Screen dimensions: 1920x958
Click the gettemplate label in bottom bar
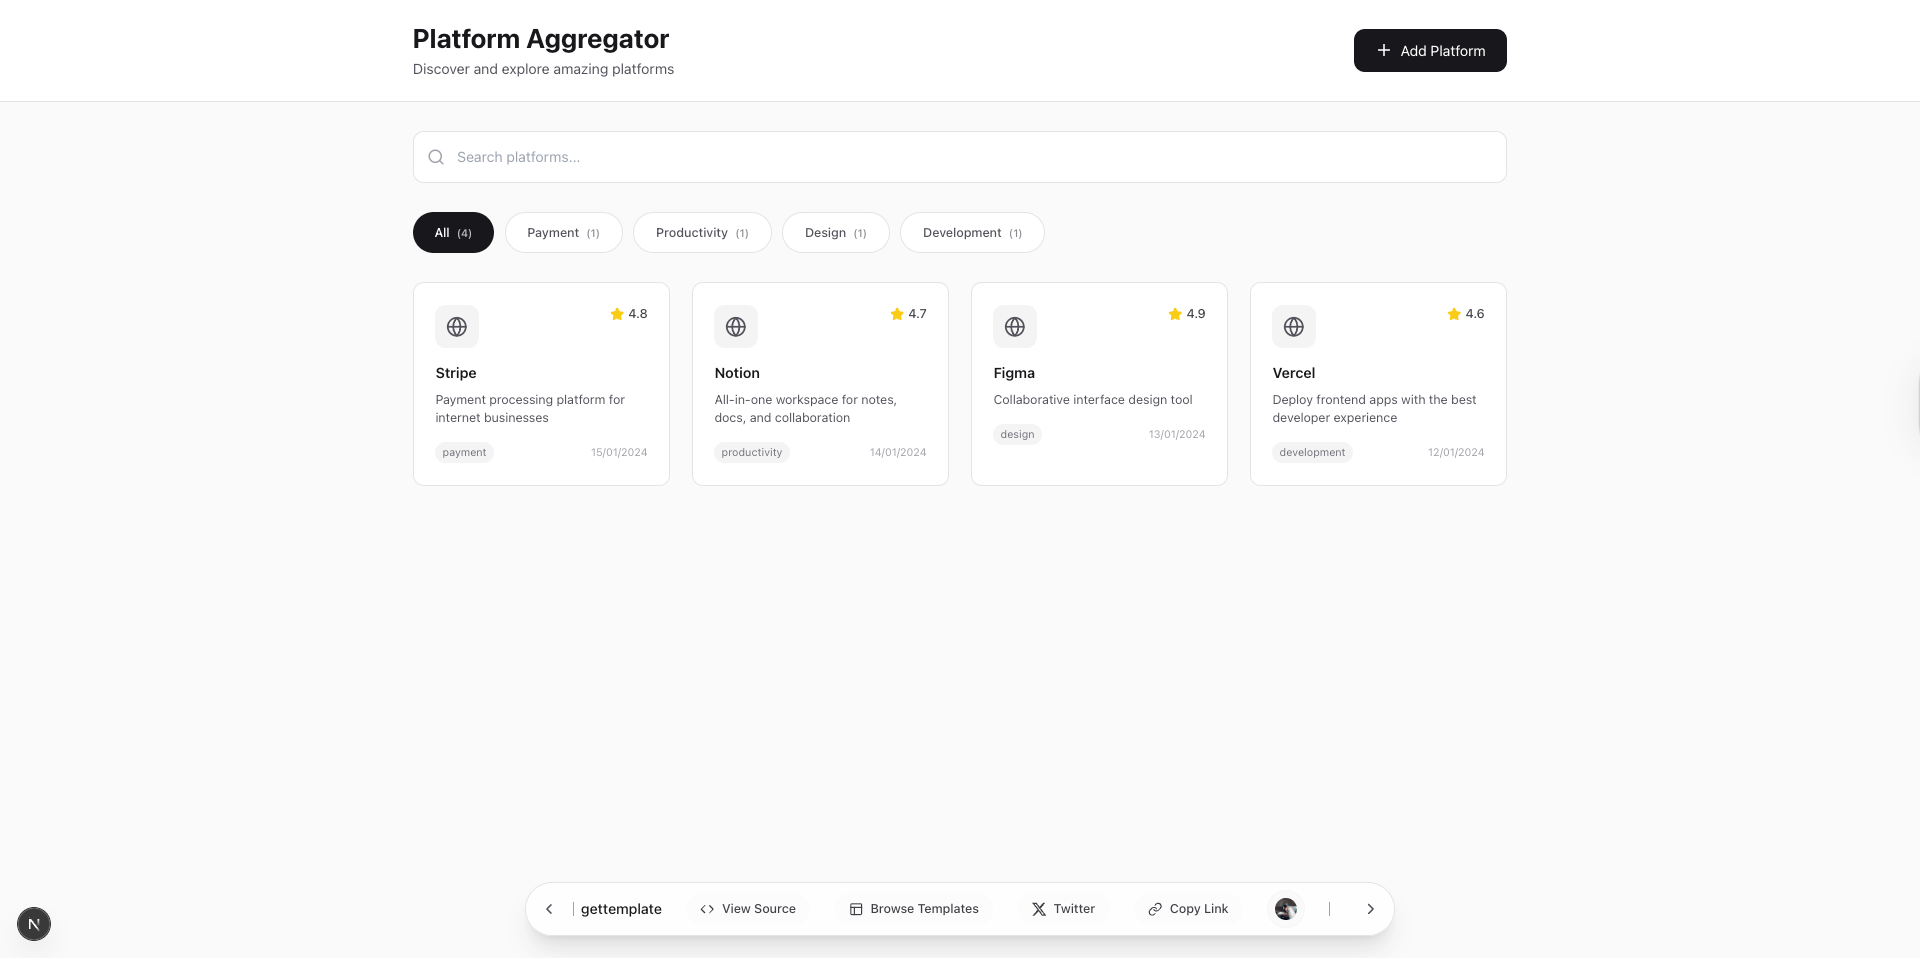coord(621,909)
